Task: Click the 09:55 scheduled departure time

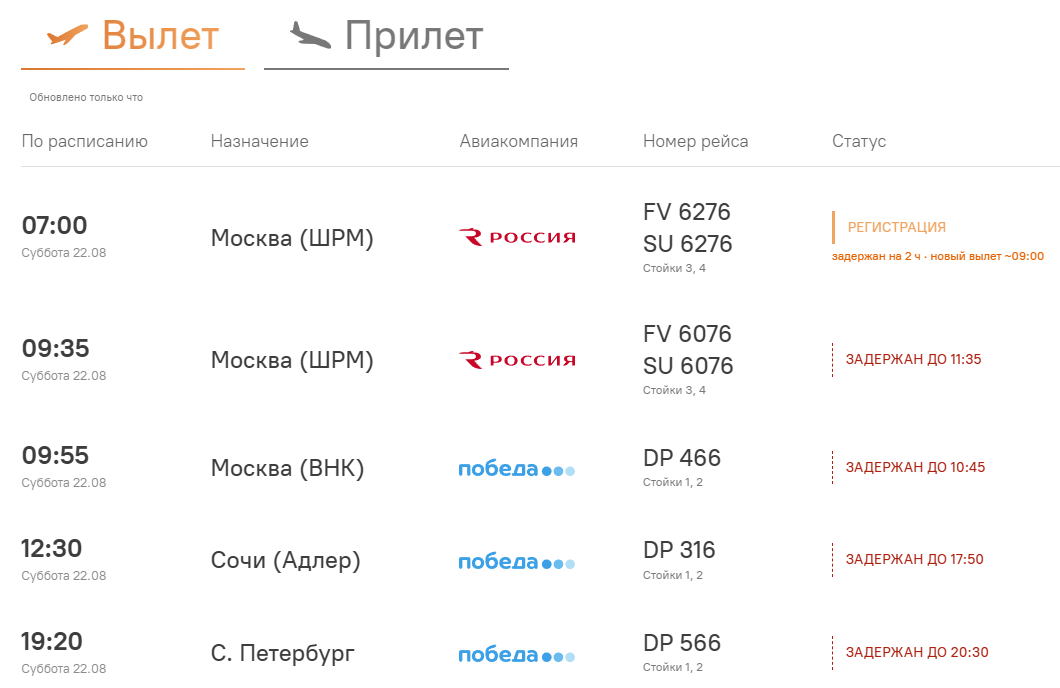Action: [55, 456]
